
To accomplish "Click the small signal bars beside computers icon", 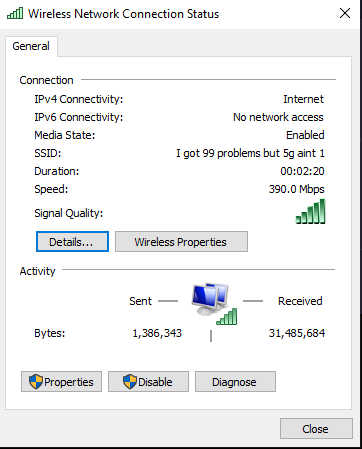I will point(227,317).
